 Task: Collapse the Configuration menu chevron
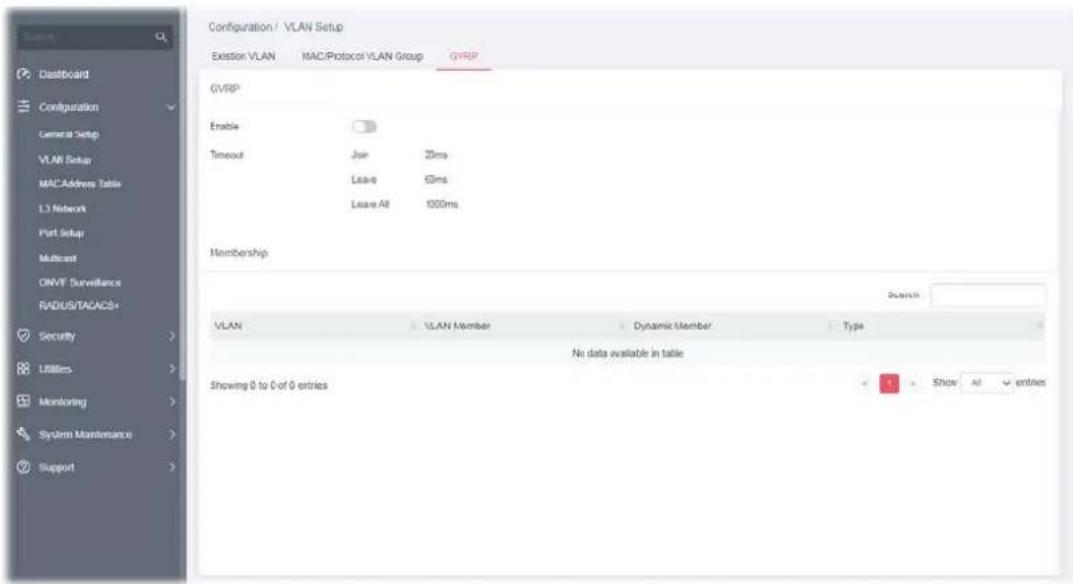pos(171,107)
